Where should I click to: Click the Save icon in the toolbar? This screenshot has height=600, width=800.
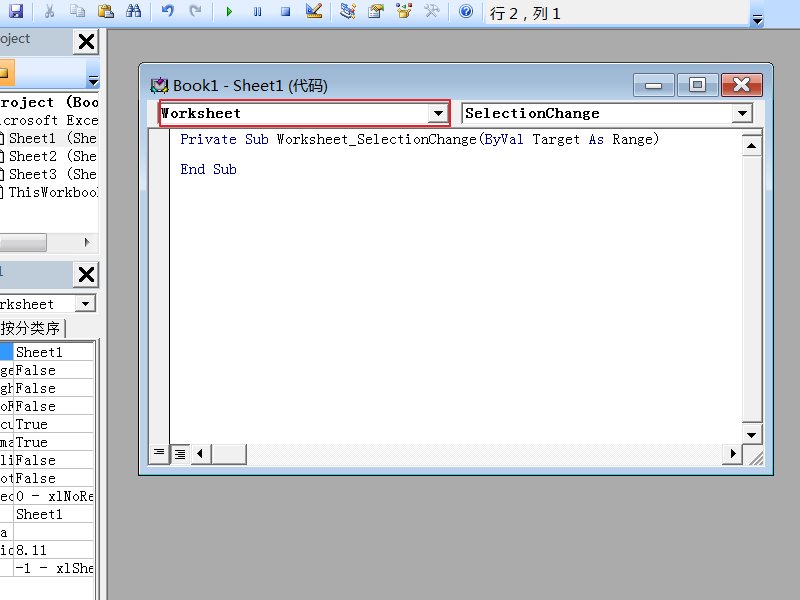pos(15,12)
